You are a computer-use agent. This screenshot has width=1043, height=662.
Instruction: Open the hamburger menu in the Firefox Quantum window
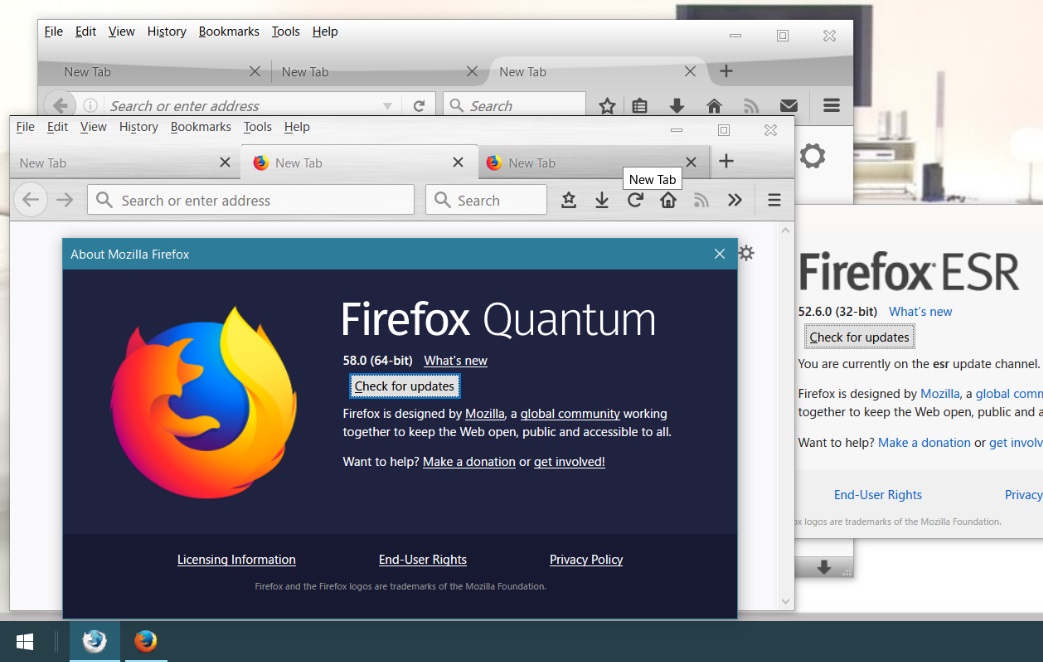pos(774,200)
